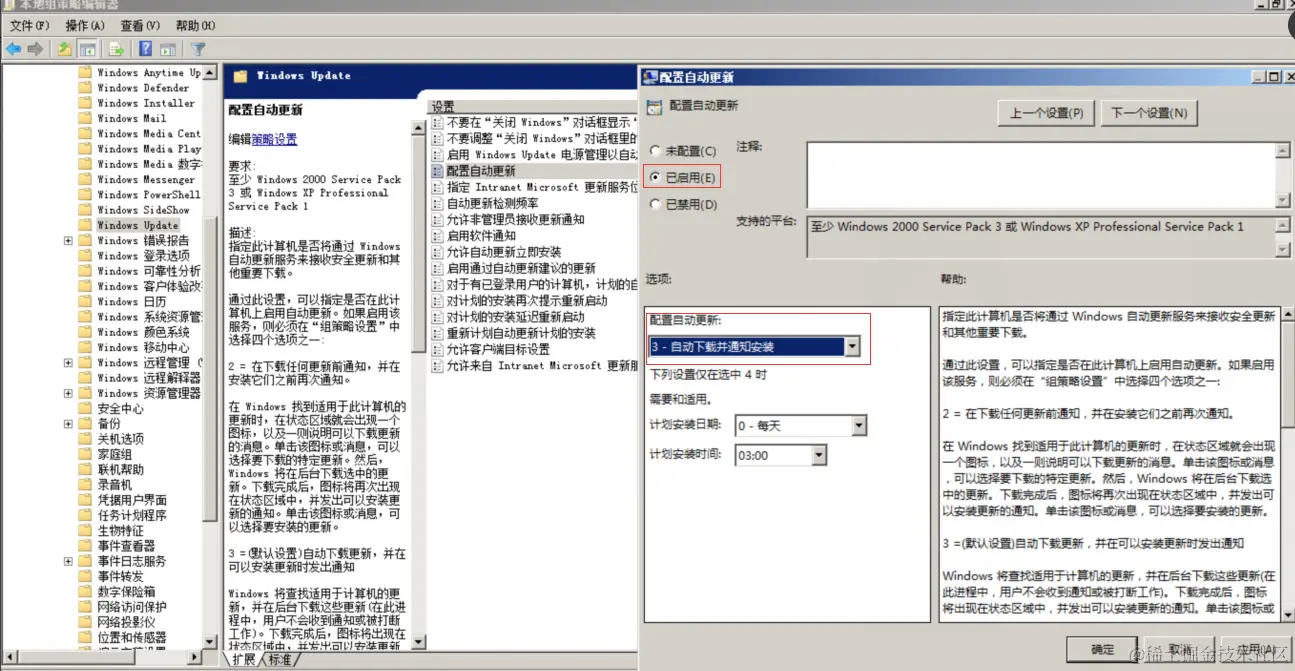1295x671 pixels.
Task: Select 事件日志服务 in the tree
Action: (132, 561)
